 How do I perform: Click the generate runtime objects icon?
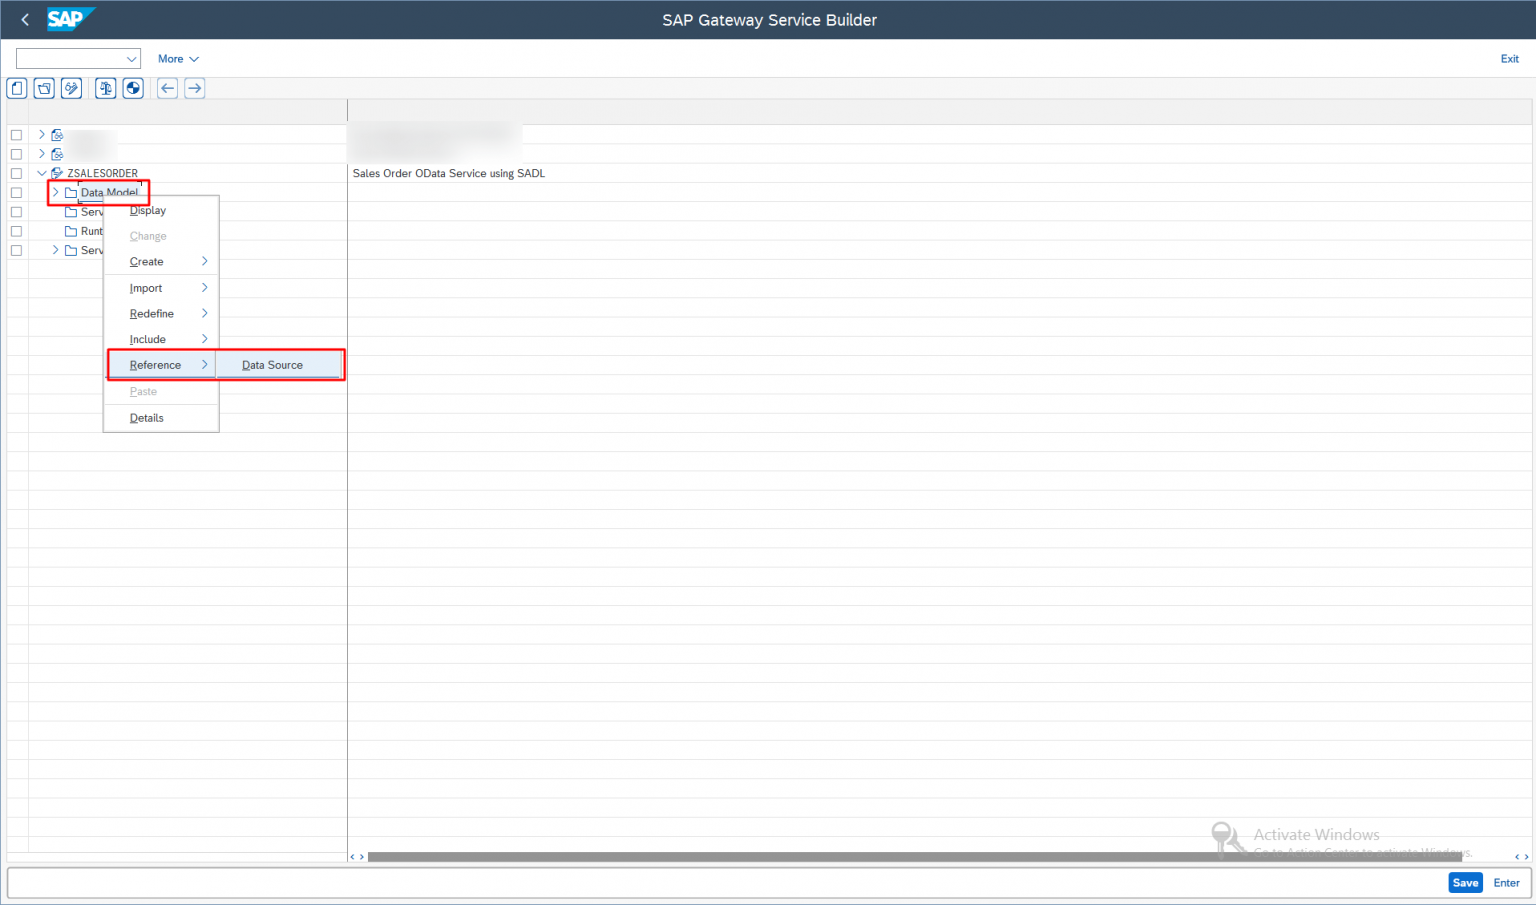pos(133,88)
